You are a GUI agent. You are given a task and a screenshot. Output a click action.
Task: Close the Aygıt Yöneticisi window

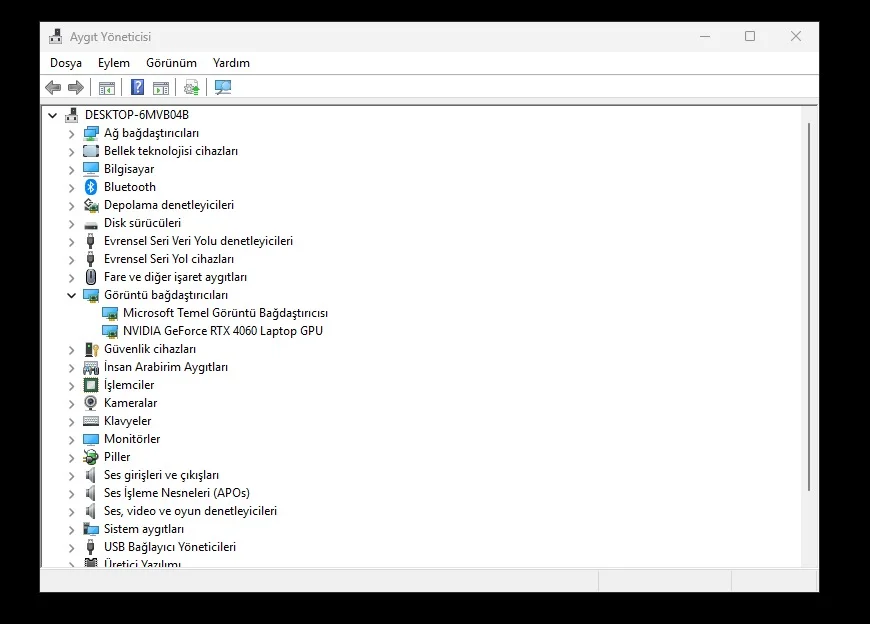pyautogui.click(x=796, y=37)
